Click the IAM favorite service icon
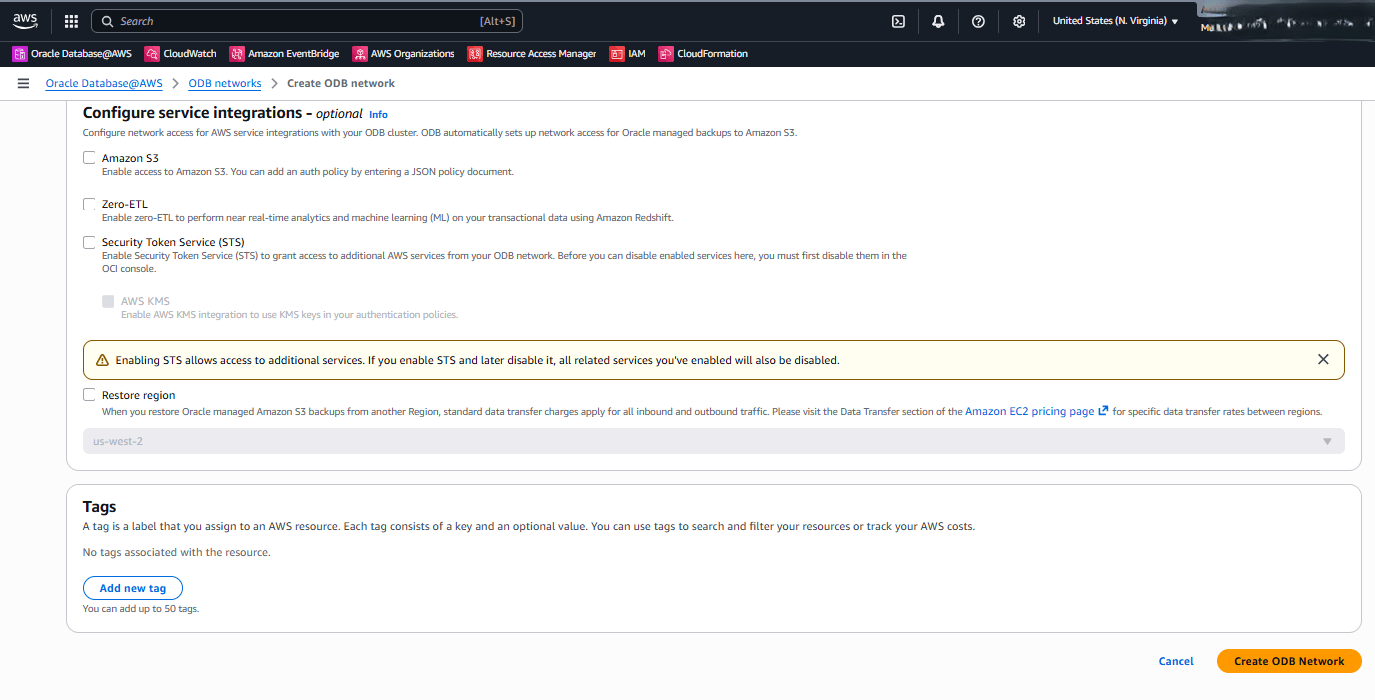 click(x=613, y=53)
